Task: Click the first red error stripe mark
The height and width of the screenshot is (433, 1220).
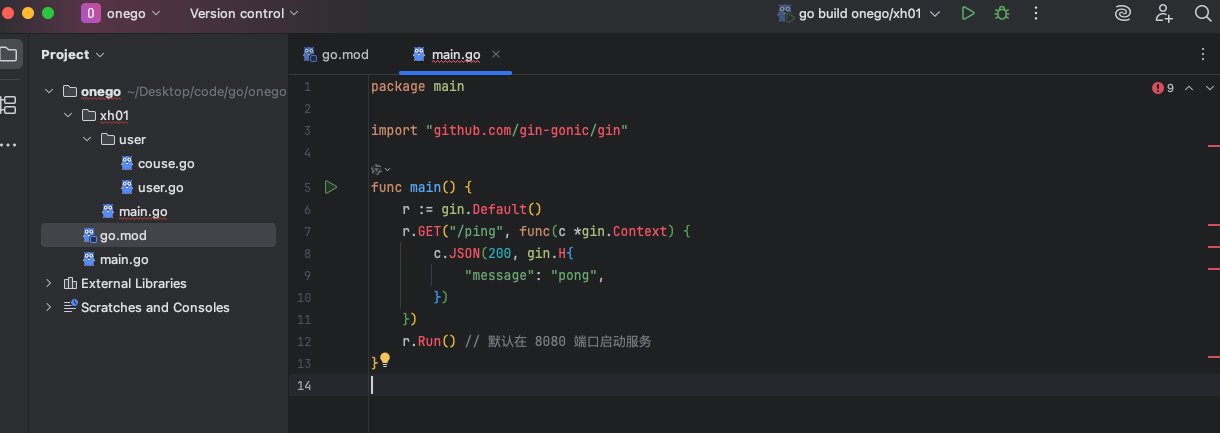Action: click(x=1213, y=146)
